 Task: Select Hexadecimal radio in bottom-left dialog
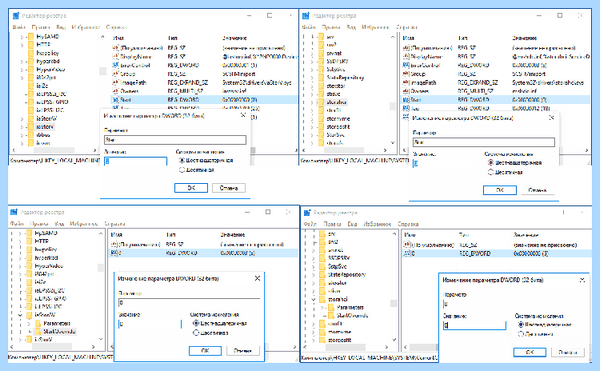click(196, 323)
